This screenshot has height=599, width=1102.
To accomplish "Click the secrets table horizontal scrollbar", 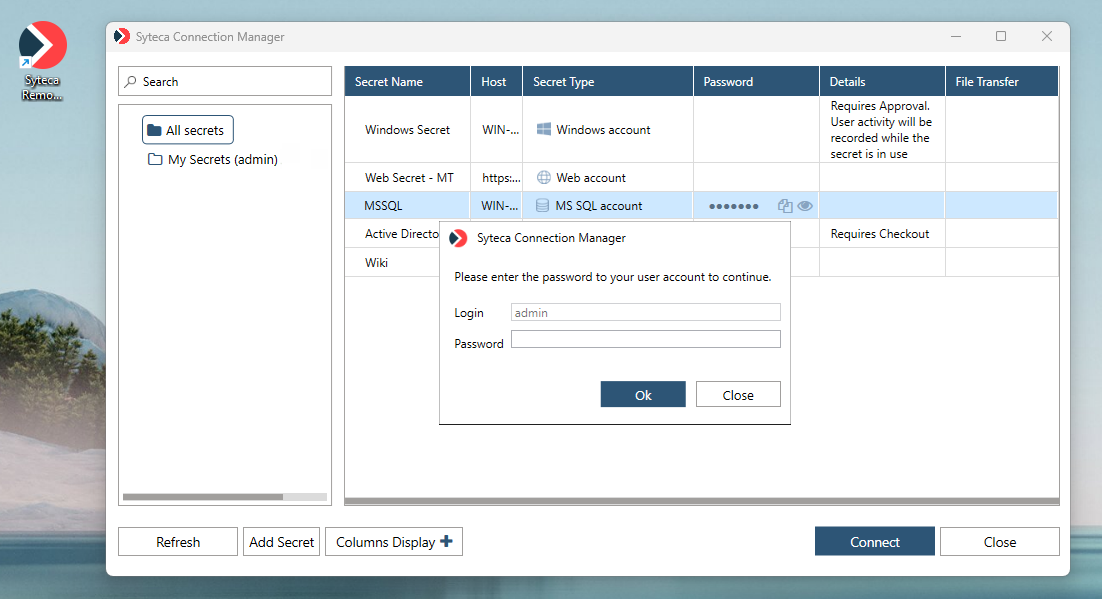I will 701,501.
